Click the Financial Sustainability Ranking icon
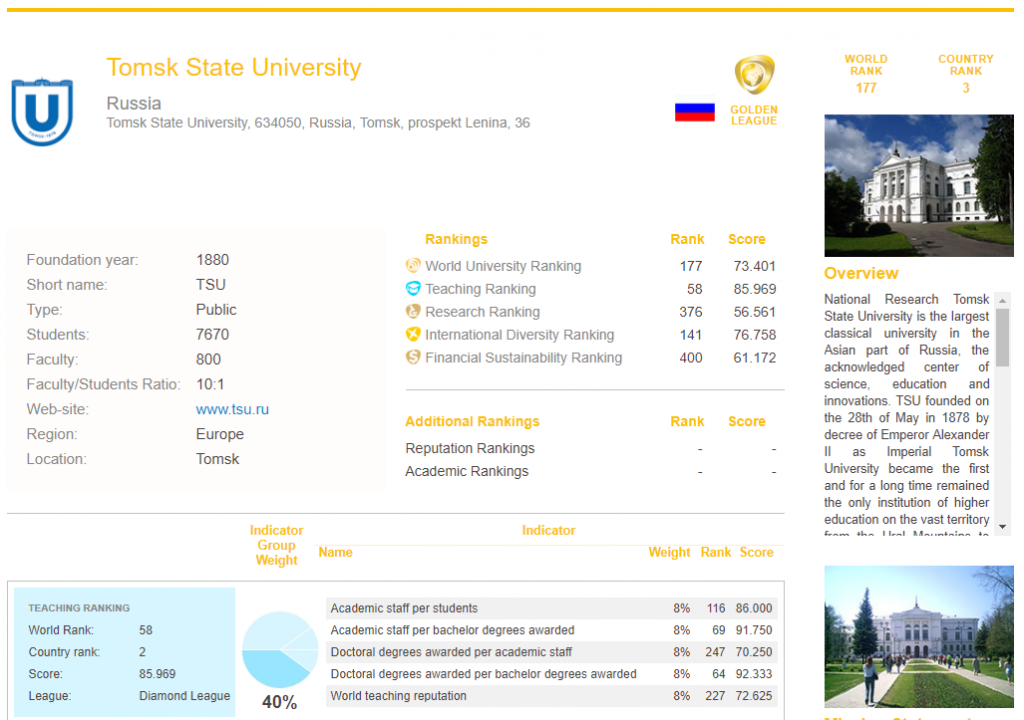 coord(413,358)
